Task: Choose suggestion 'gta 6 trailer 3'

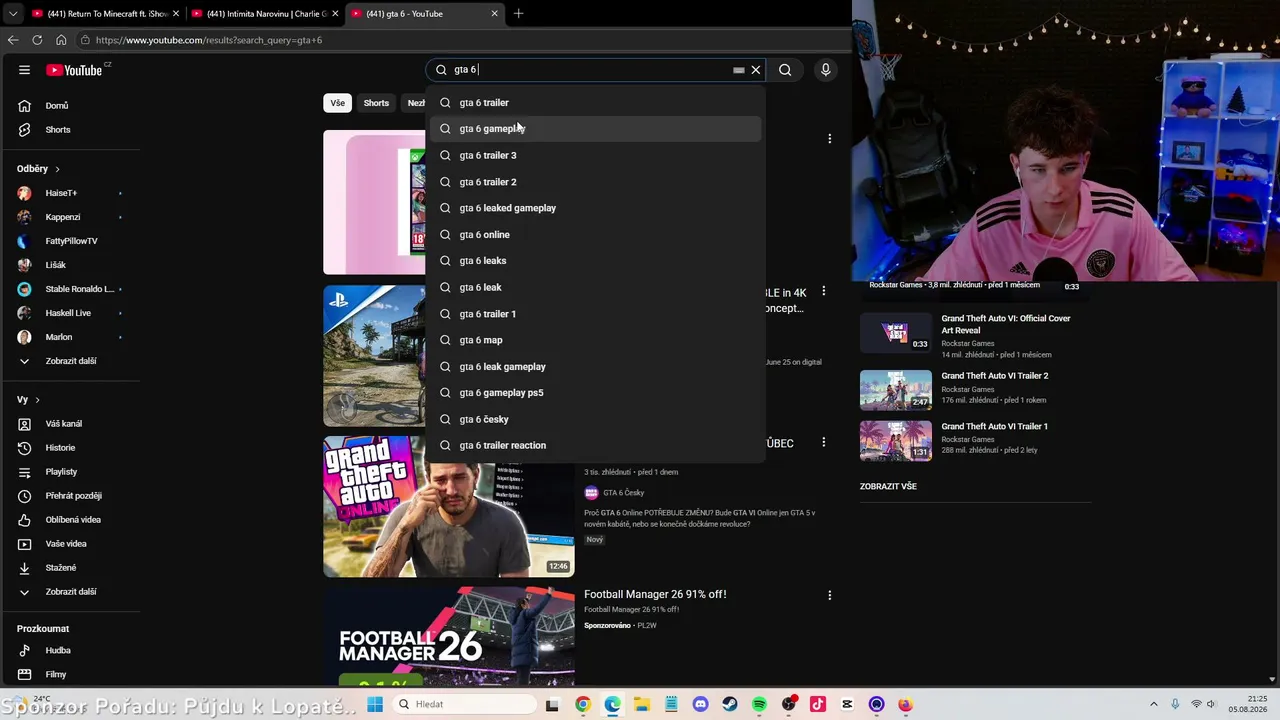Action: point(596,155)
